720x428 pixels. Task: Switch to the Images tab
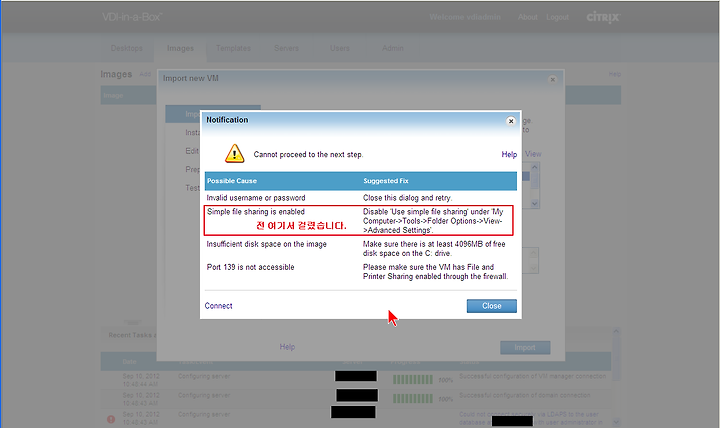180,48
